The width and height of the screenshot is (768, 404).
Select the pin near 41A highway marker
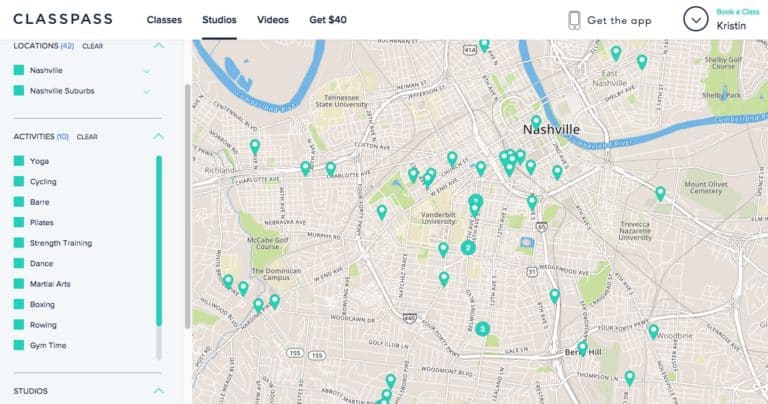(484, 45)
